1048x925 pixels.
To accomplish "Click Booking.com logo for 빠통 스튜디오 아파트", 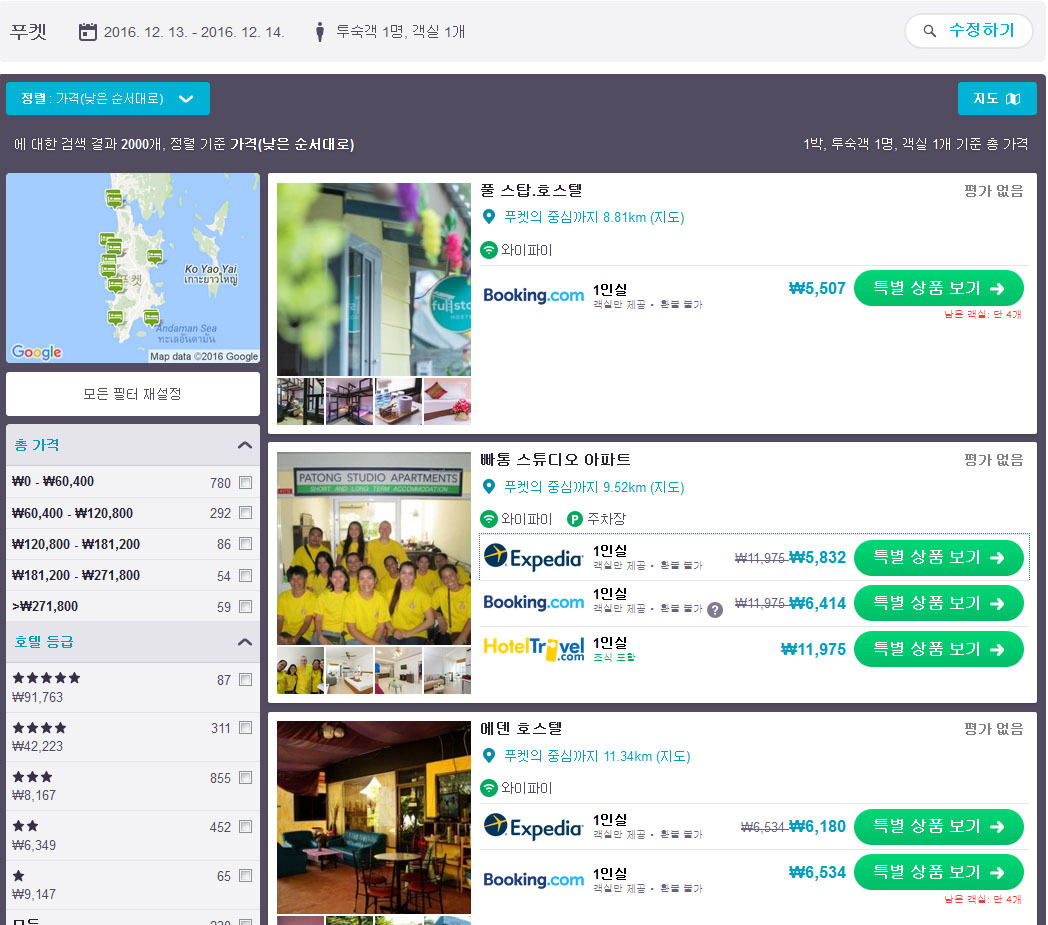I will pos(533,602).
